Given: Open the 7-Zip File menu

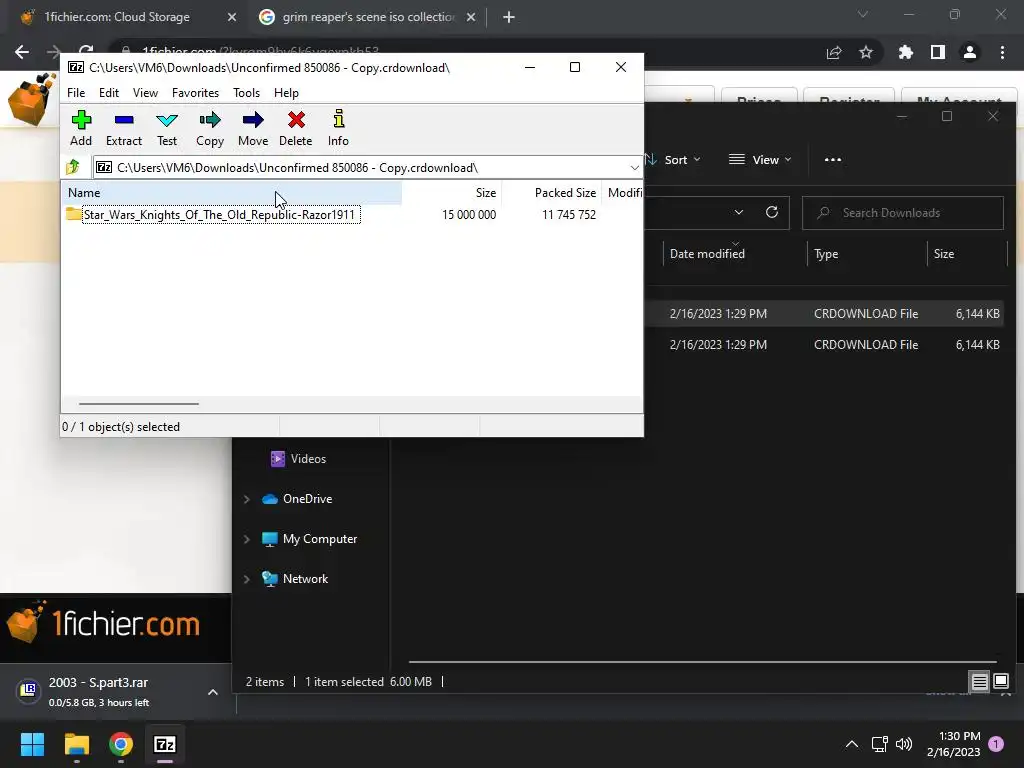Looking at the screenshot, I should coord(76,93).
